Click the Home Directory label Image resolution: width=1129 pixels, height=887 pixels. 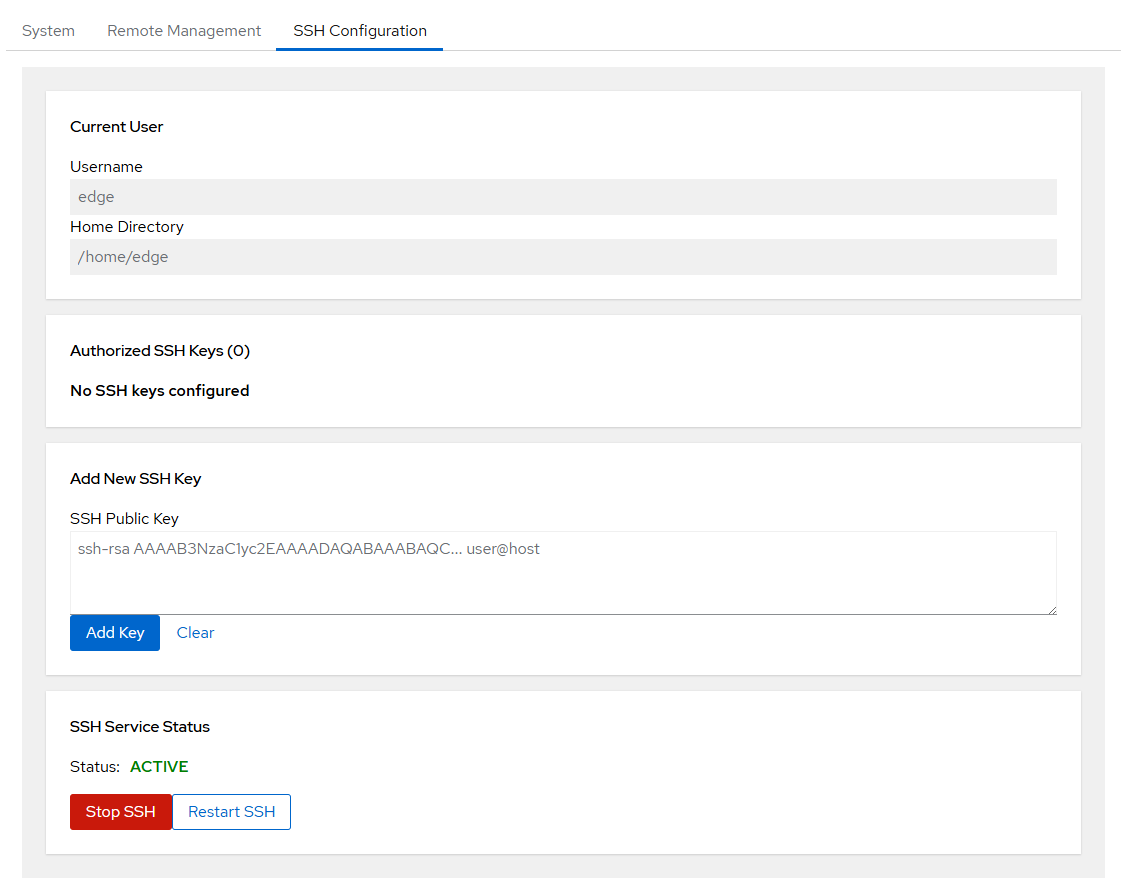127,227
